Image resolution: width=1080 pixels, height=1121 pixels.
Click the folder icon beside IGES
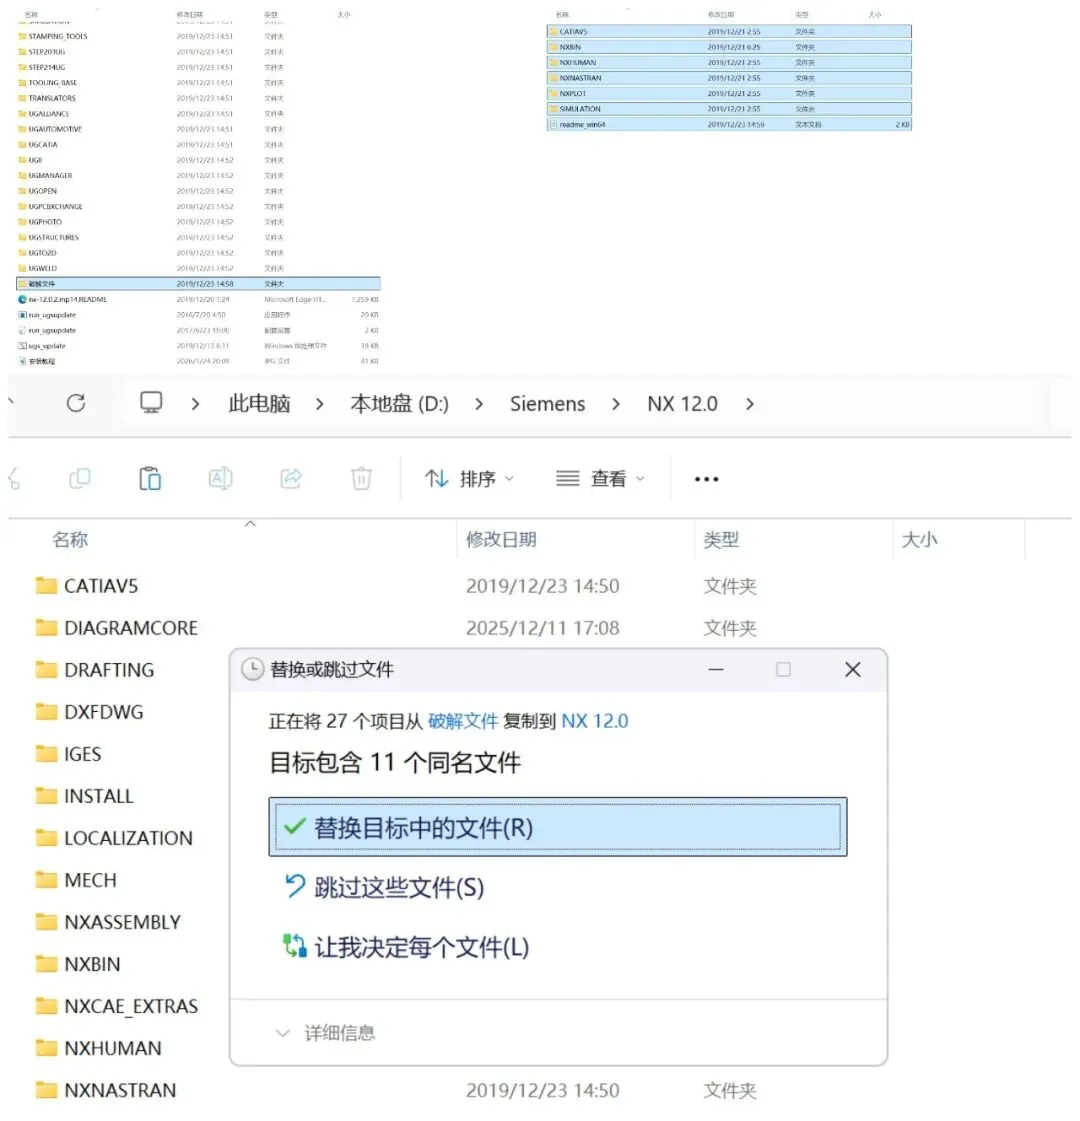[x=46, y=754]
